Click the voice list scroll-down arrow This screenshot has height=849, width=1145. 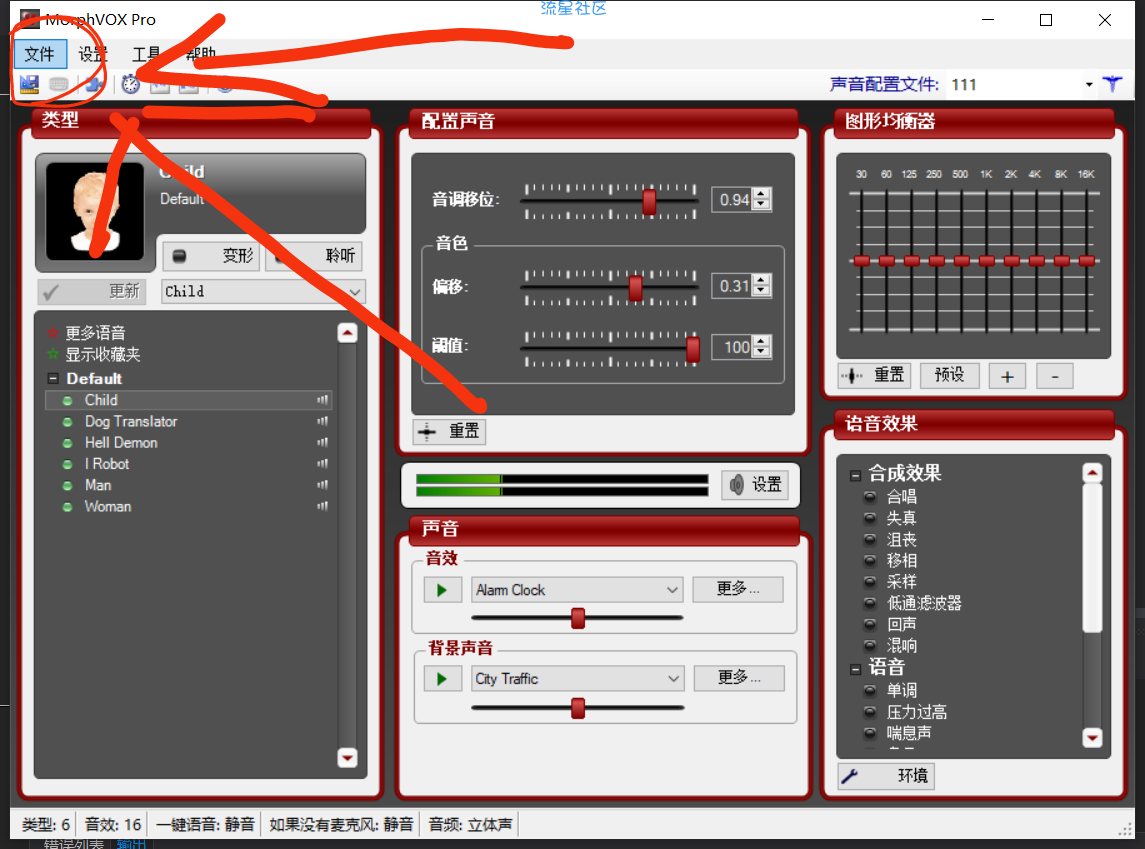[348, 758]
